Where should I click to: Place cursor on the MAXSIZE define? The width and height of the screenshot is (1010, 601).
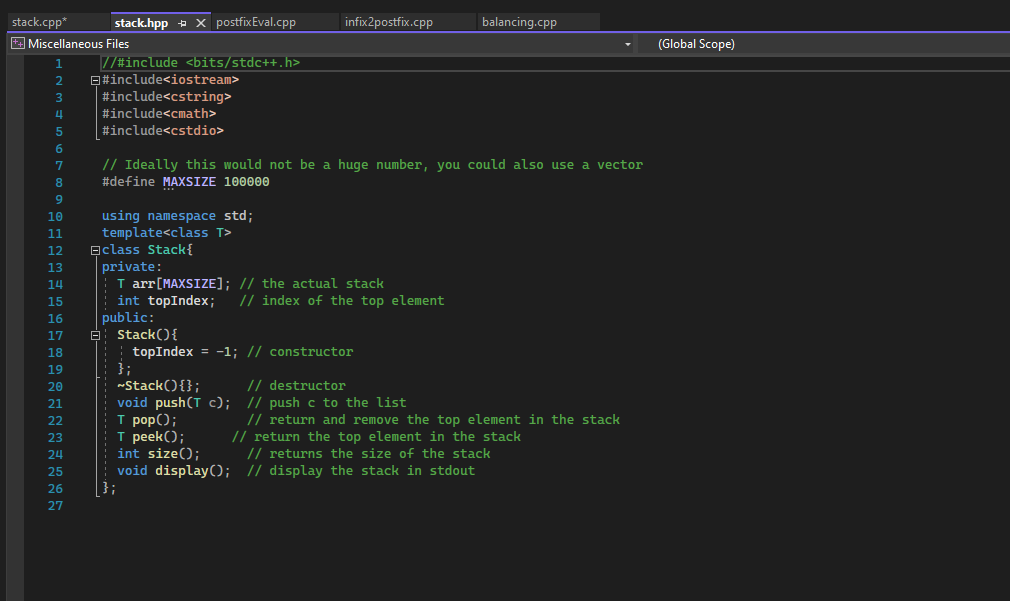click(189, 181)
